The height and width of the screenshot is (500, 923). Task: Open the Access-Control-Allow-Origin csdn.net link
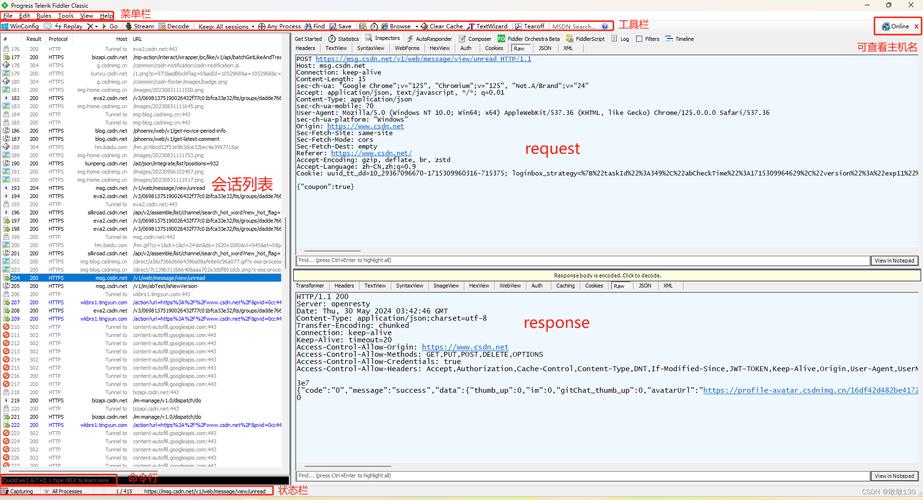465,347
